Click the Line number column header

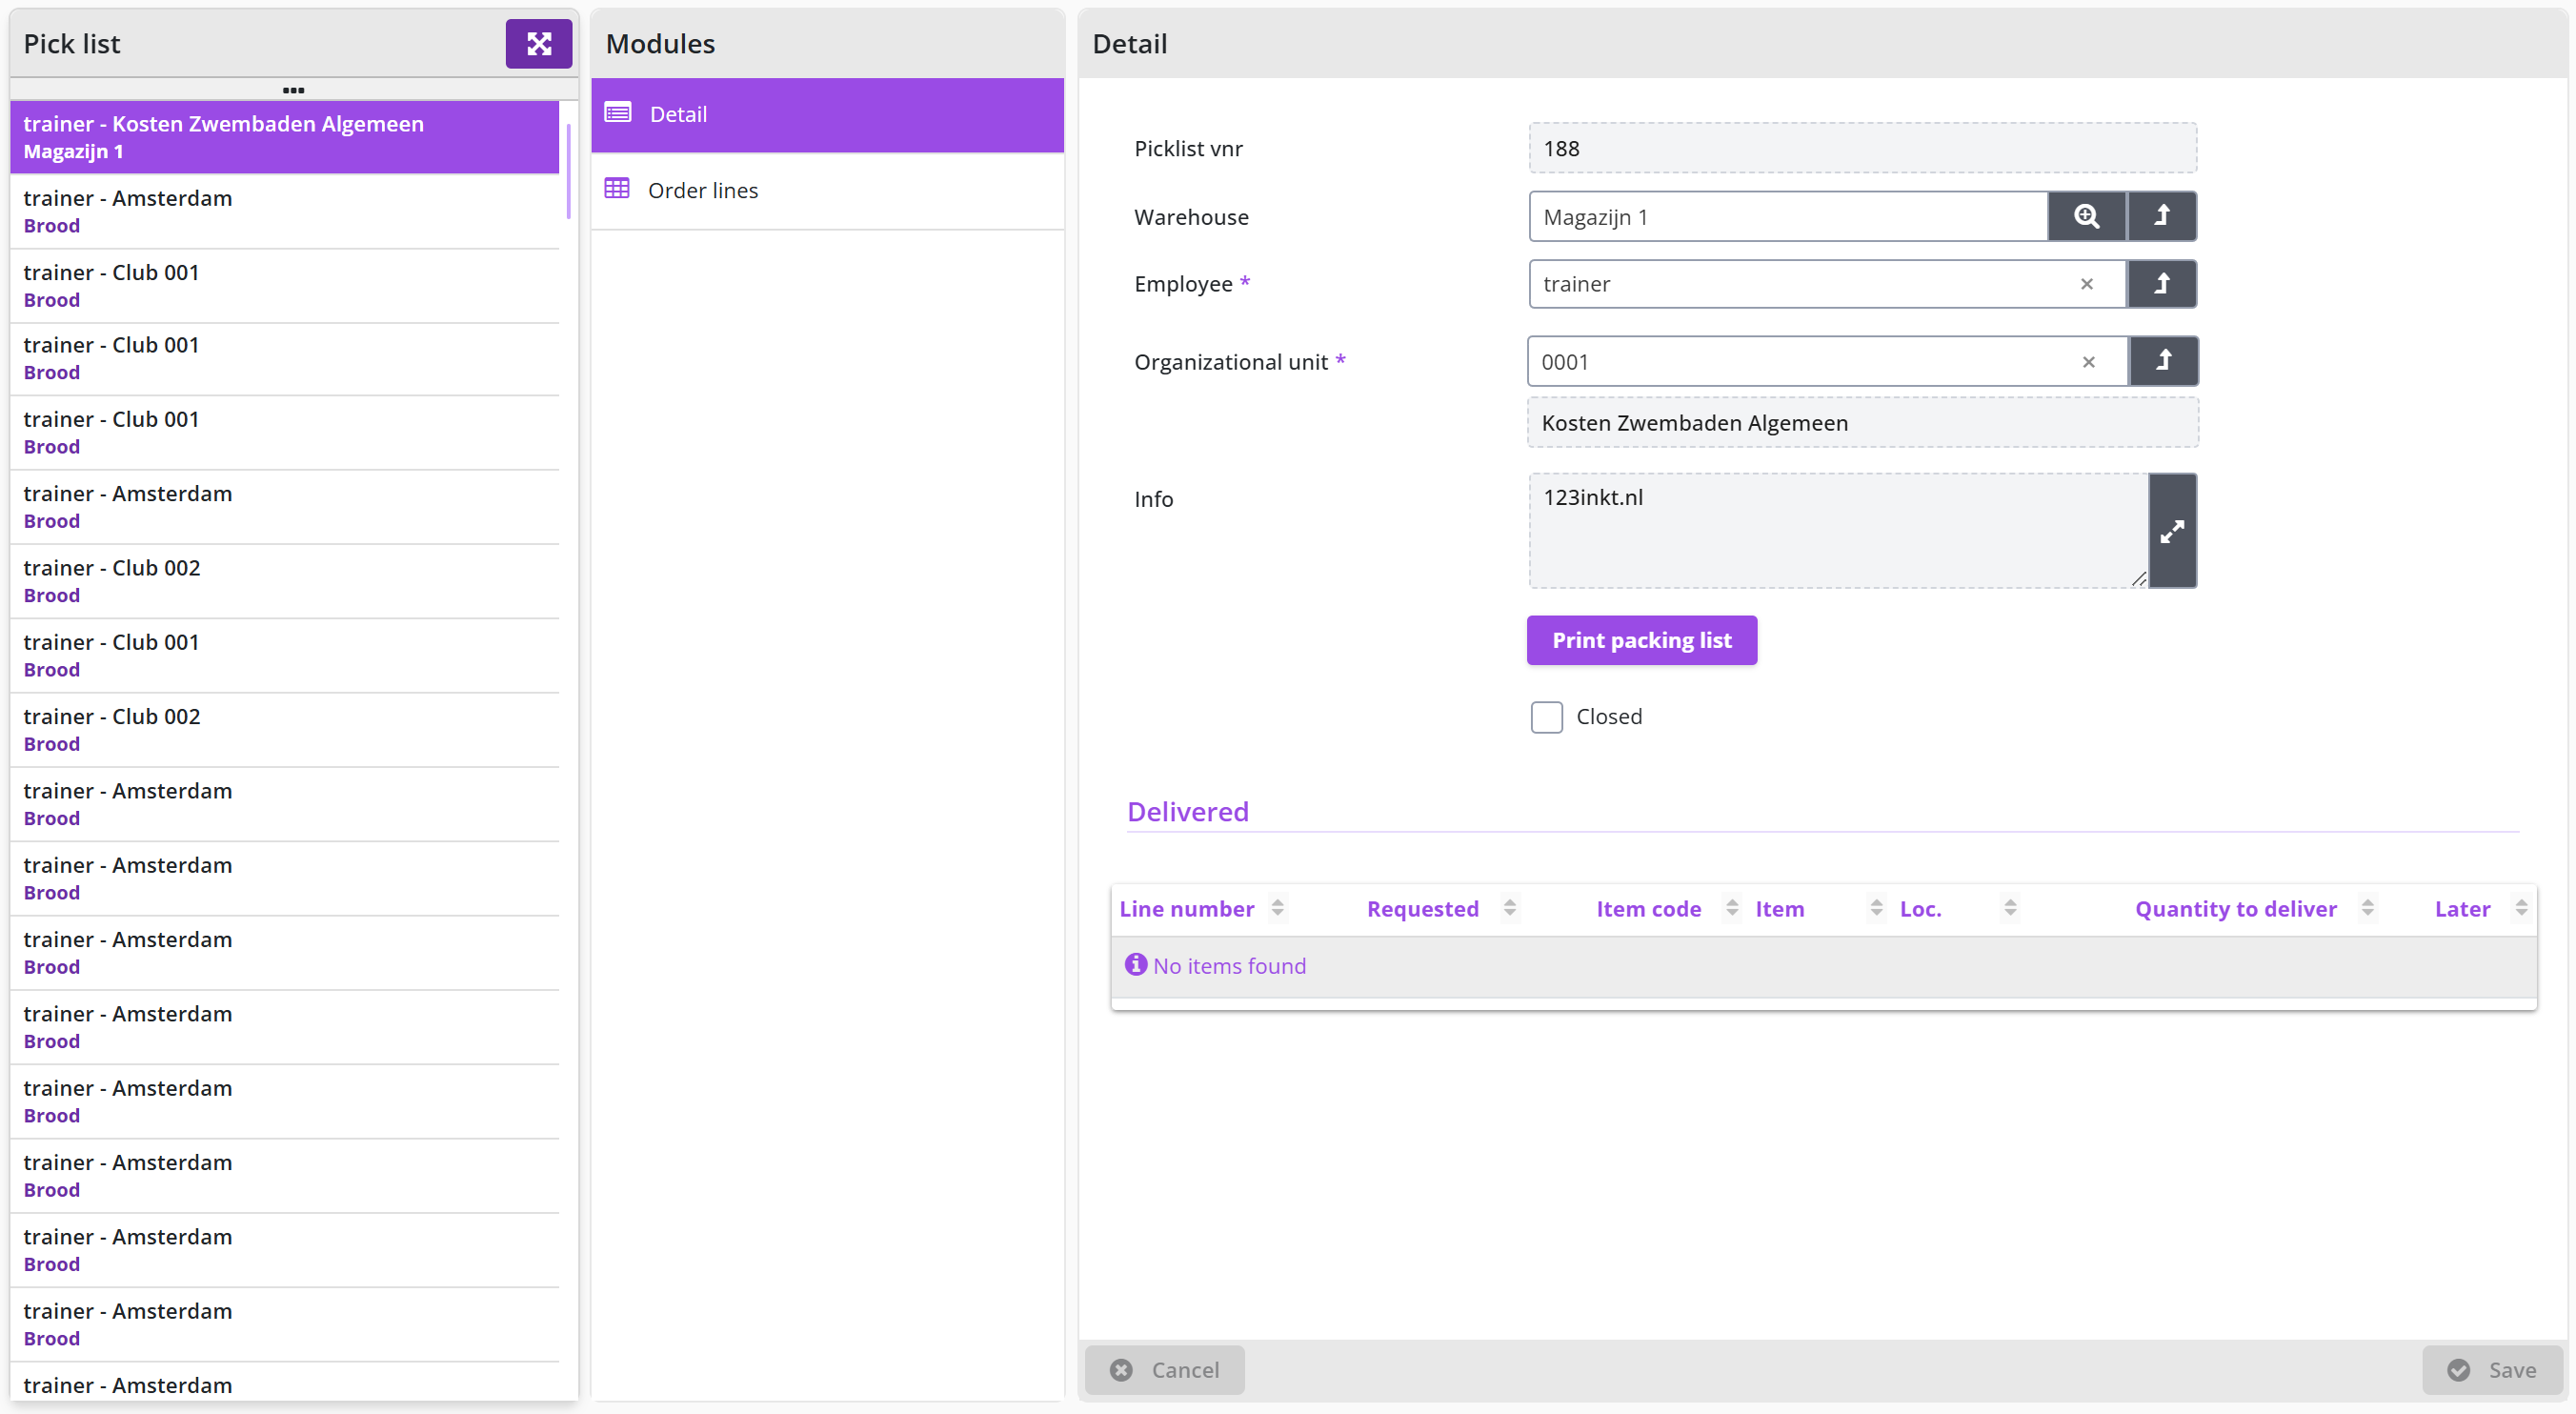coord(1186,909)
